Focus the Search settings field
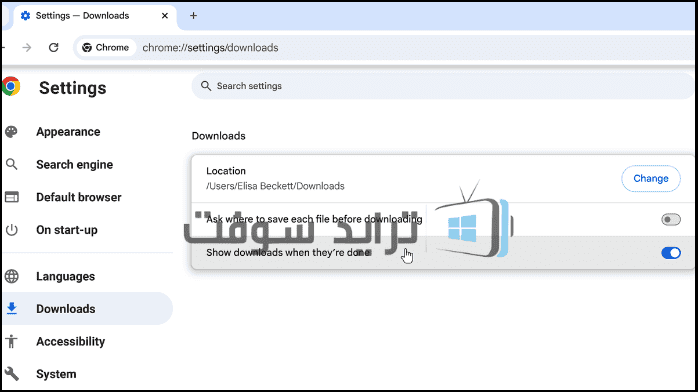The image size is (698, 392). [441, 86]
